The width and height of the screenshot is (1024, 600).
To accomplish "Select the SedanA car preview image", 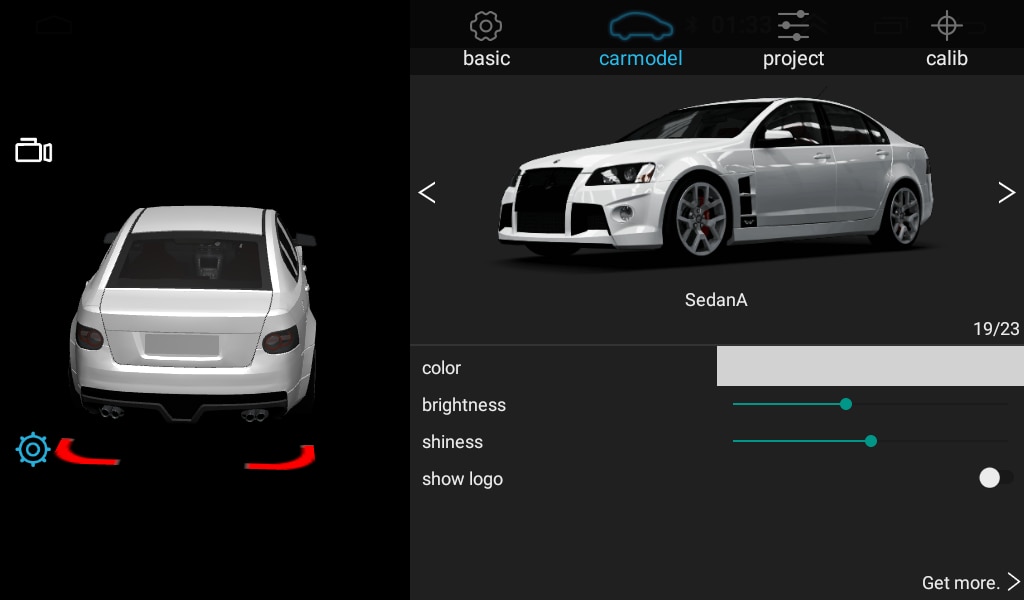I will [x=716, y=180].
